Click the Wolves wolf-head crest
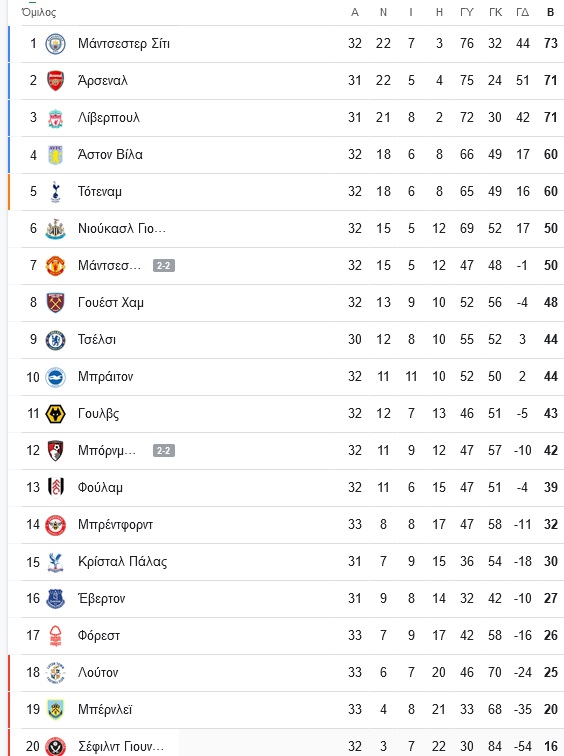The image size is (564, 756). [x=55, y=414]
